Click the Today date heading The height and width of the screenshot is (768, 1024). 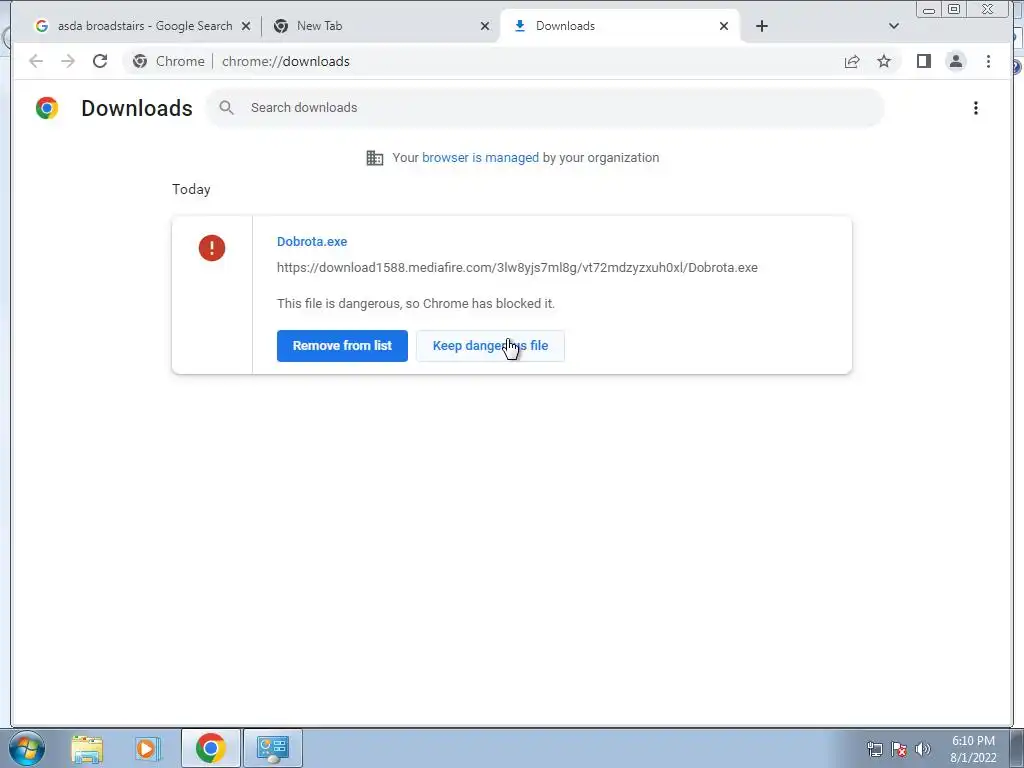(191, 189)
